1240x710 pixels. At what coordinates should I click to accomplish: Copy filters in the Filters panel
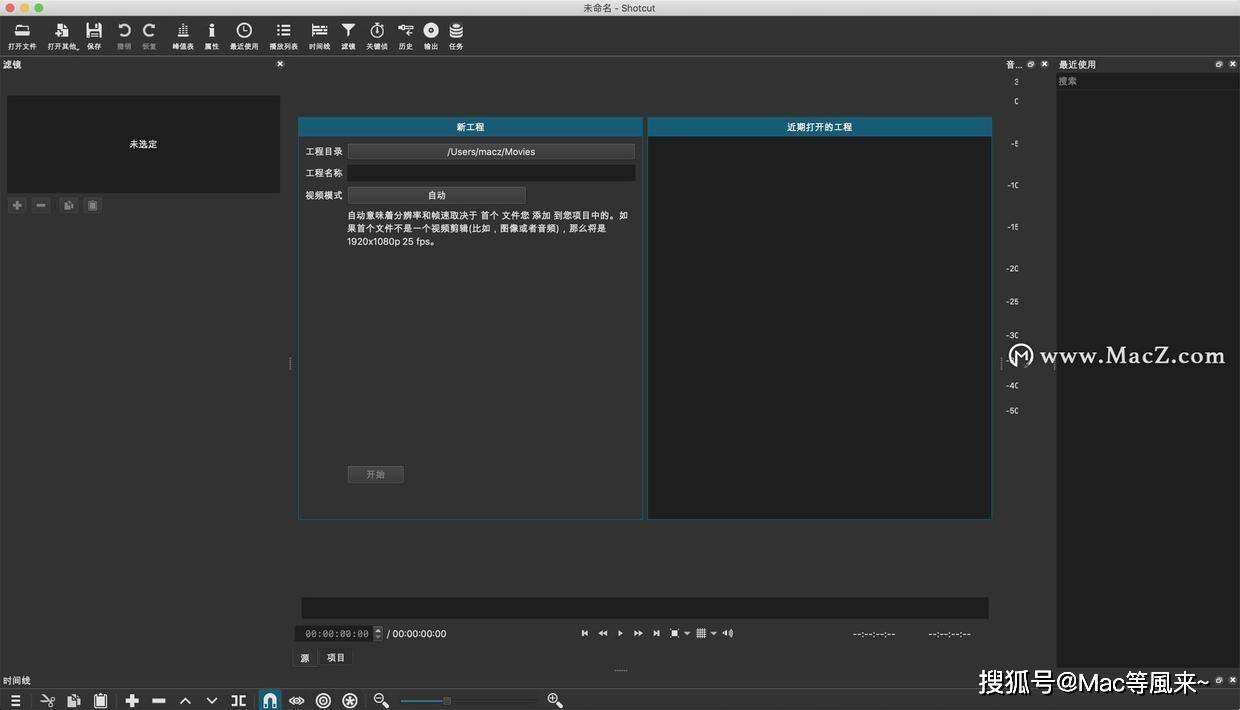tap(68, 205)
